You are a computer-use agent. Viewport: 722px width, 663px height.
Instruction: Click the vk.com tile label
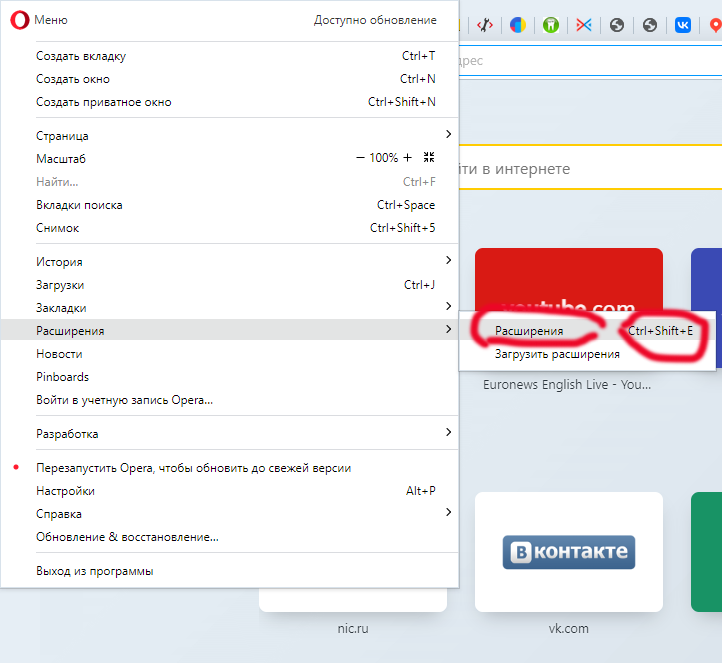pyautogui.click(x=568, y=628)
